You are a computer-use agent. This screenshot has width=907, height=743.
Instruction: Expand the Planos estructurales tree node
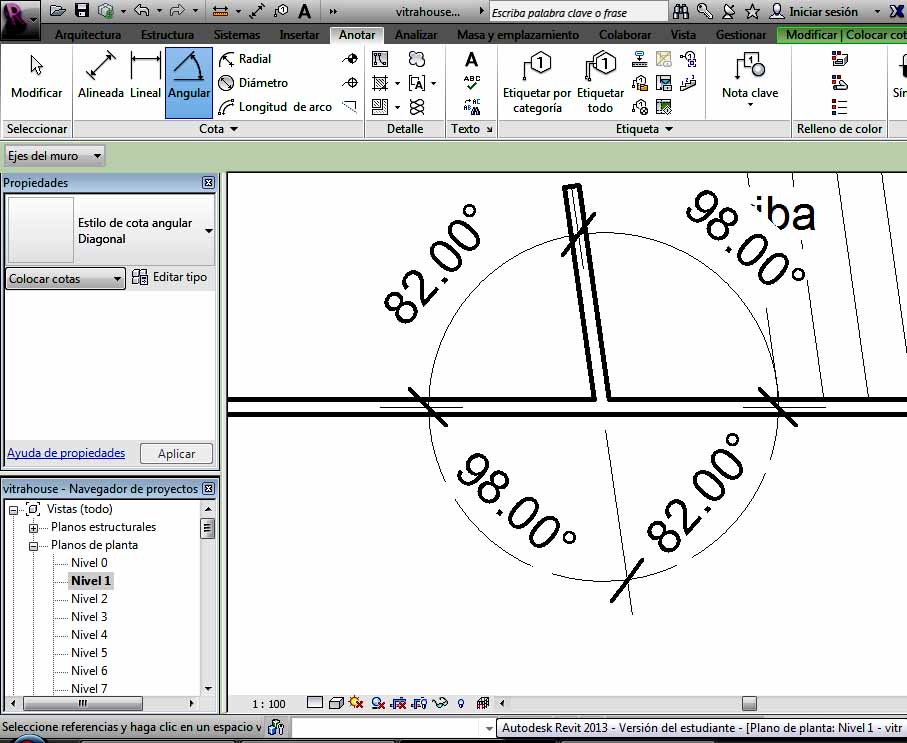tap(34, 528)
